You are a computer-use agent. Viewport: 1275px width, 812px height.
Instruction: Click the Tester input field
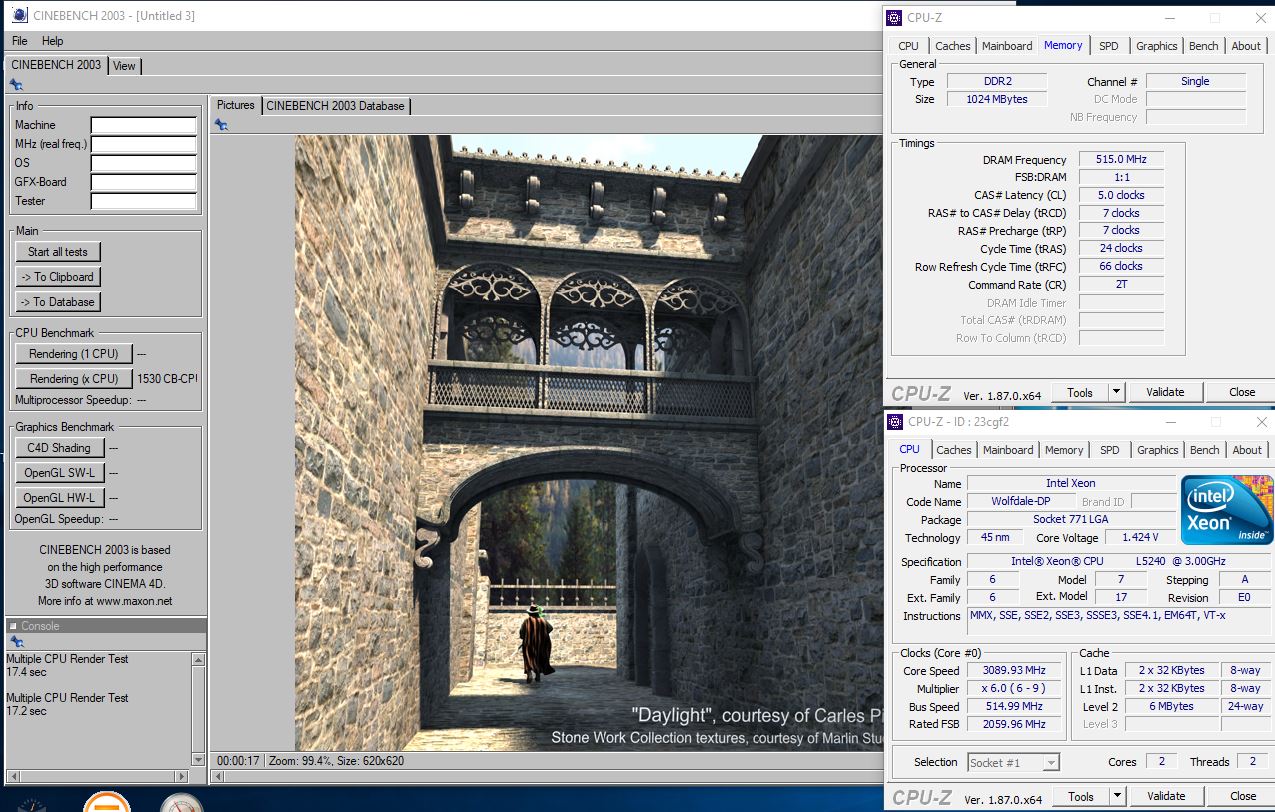point(144,201)
